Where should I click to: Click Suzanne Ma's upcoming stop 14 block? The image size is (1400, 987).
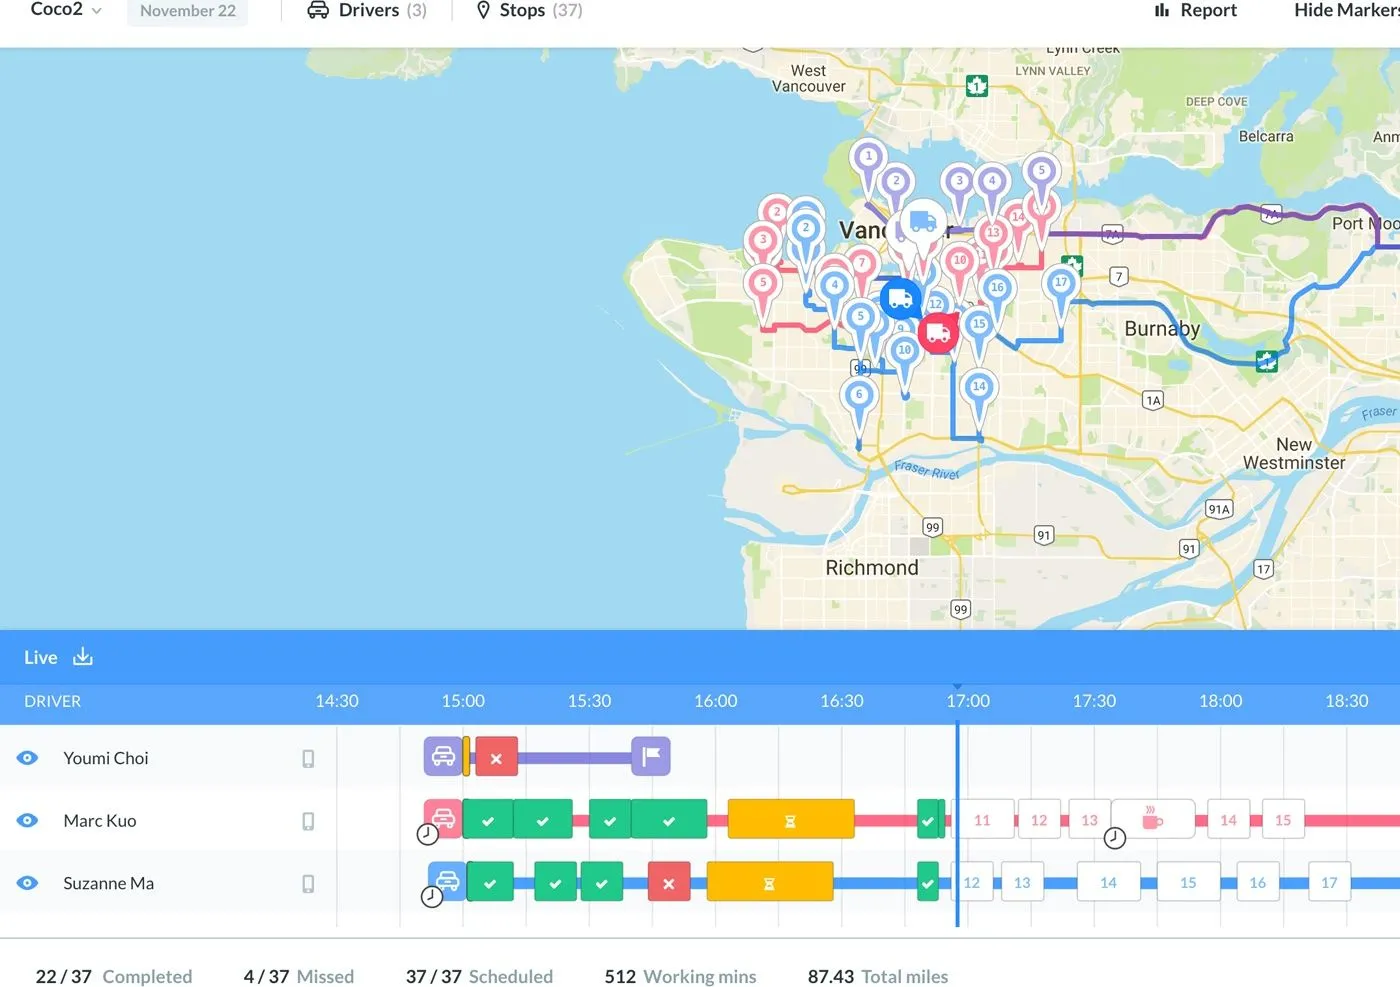click(x=1108, y=882)
